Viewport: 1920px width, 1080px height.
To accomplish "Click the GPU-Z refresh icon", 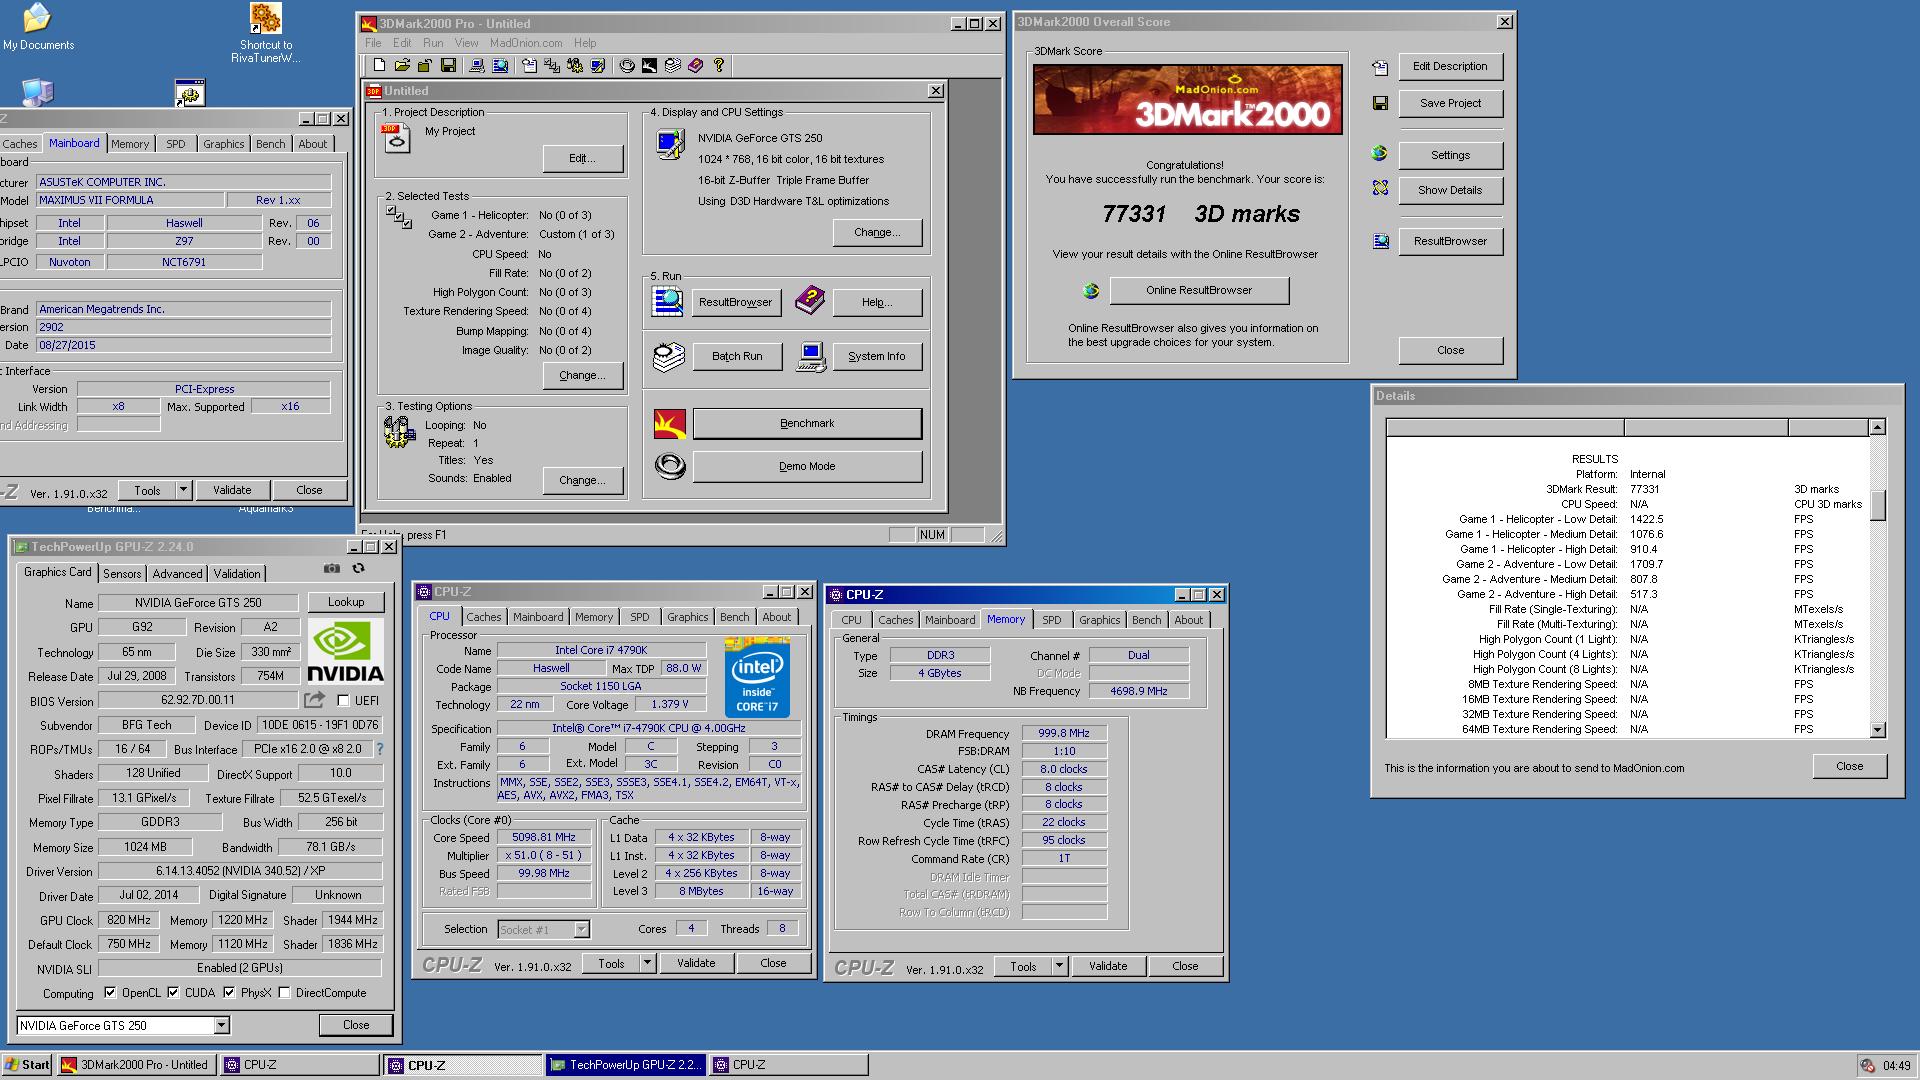I will [358, 568].
